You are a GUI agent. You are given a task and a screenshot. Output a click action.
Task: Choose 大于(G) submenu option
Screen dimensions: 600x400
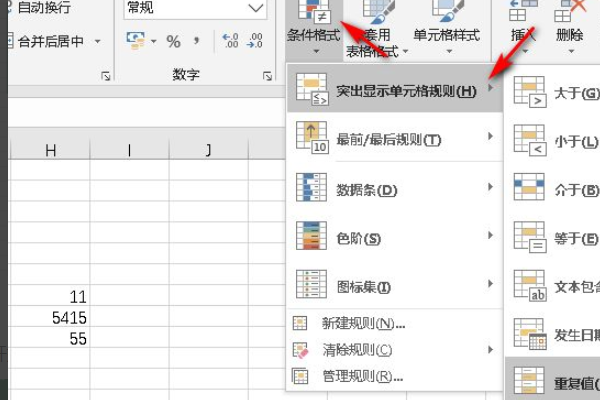pos(553,92)
